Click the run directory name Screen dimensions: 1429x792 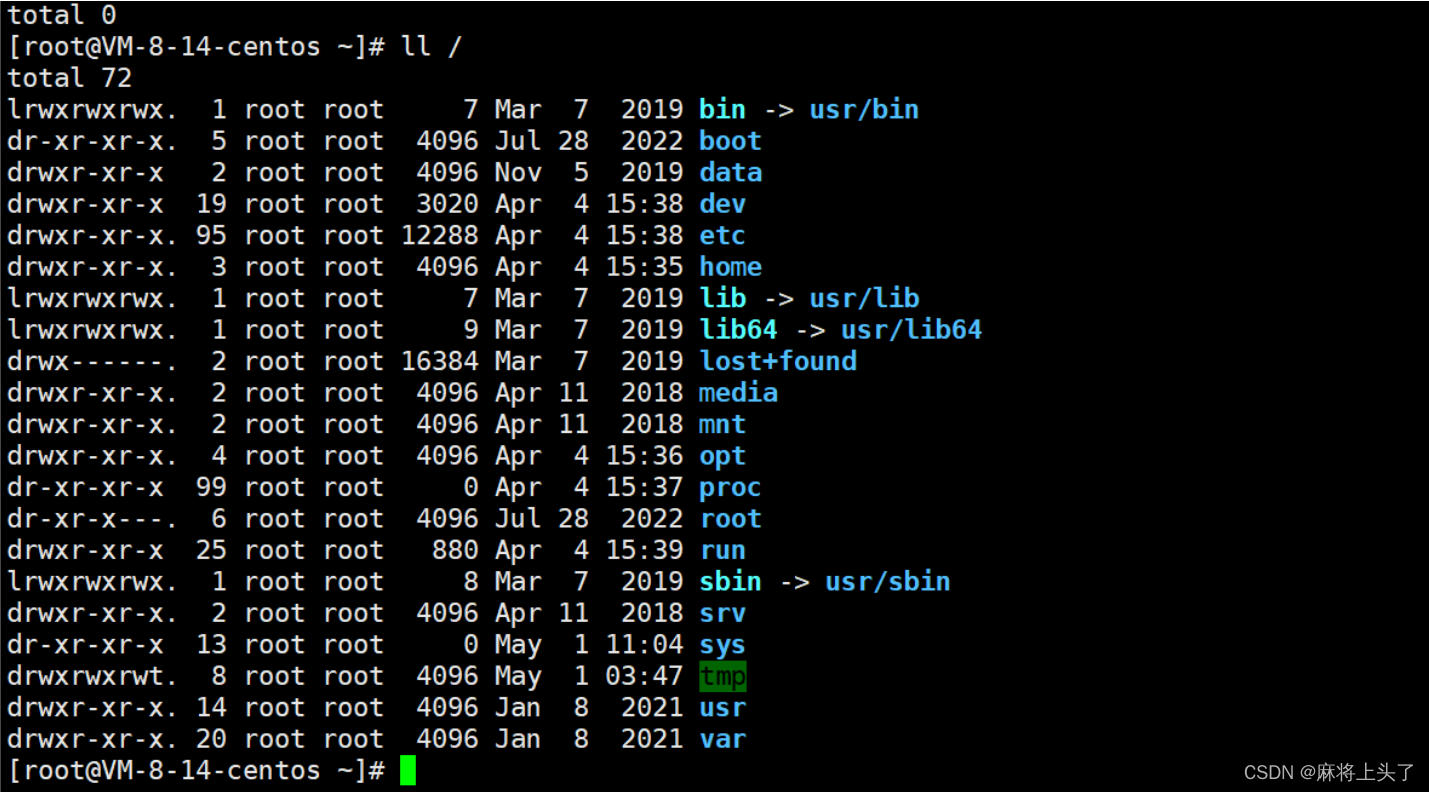click(x=722, y=550)
